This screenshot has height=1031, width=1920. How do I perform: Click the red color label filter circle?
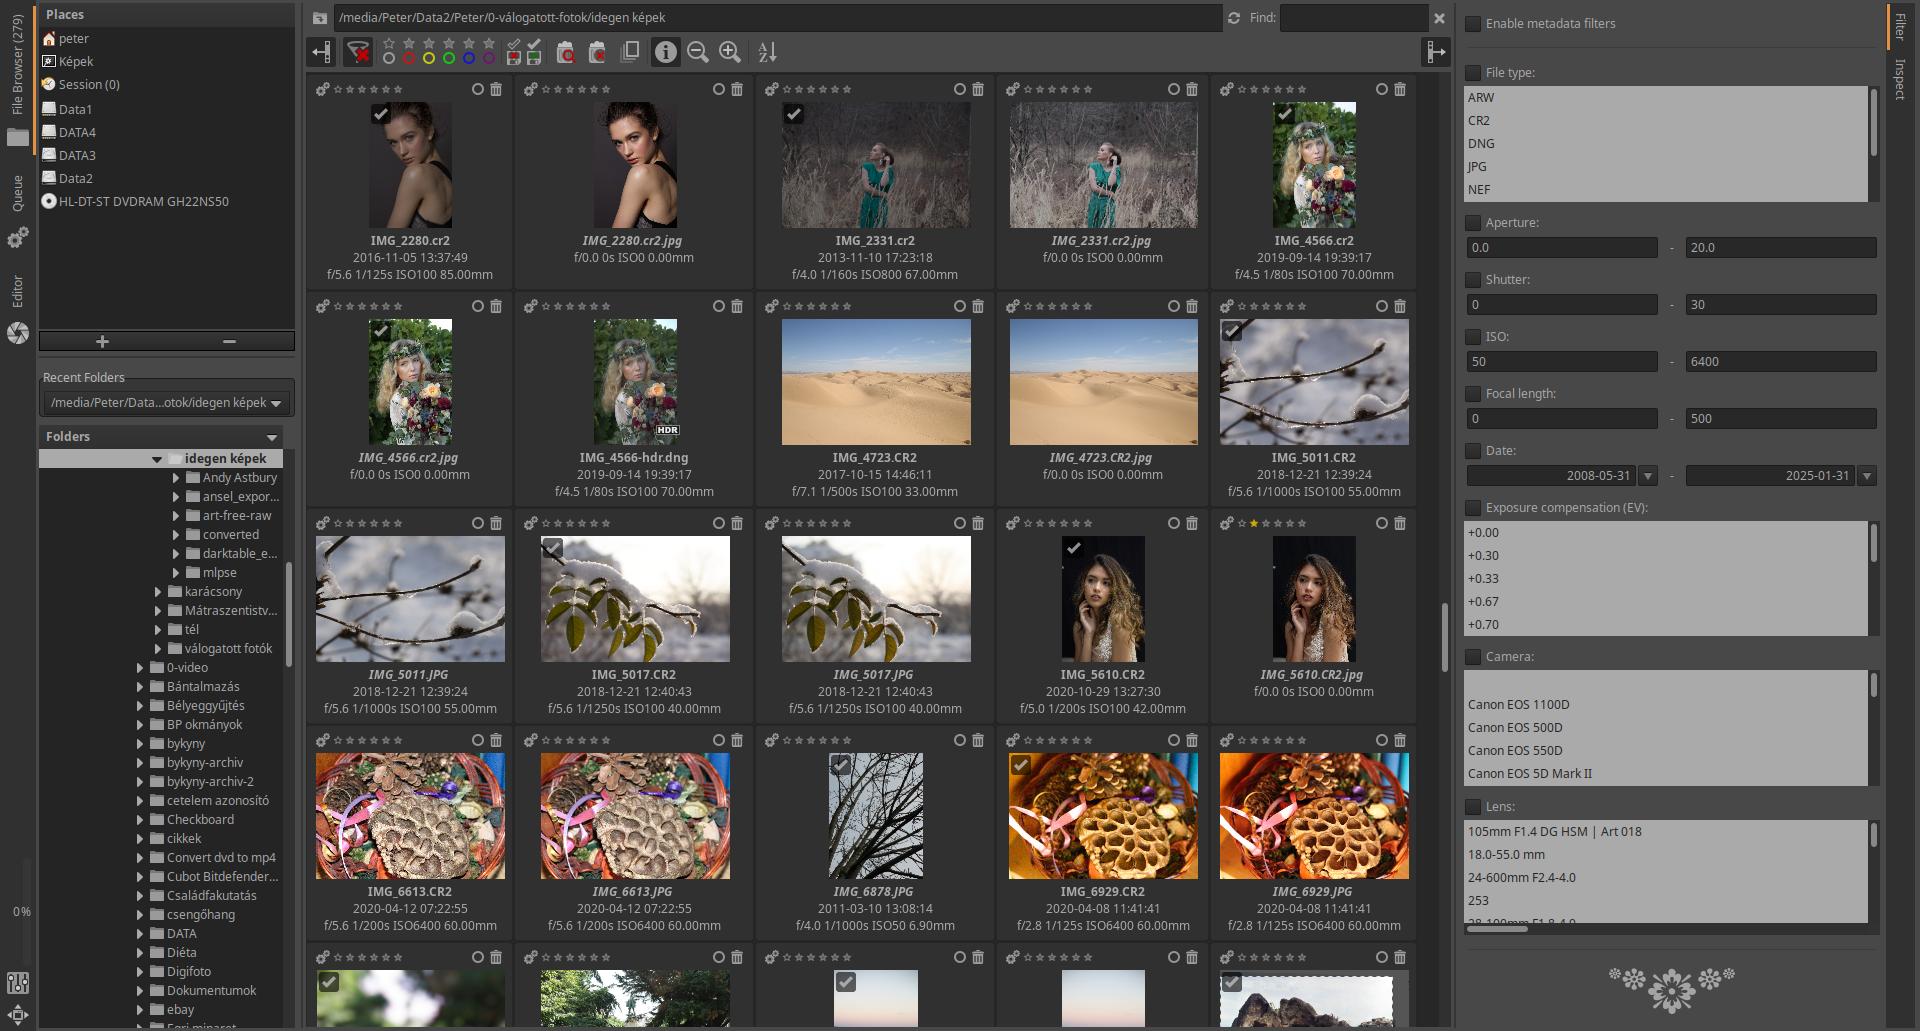(409, 58)
